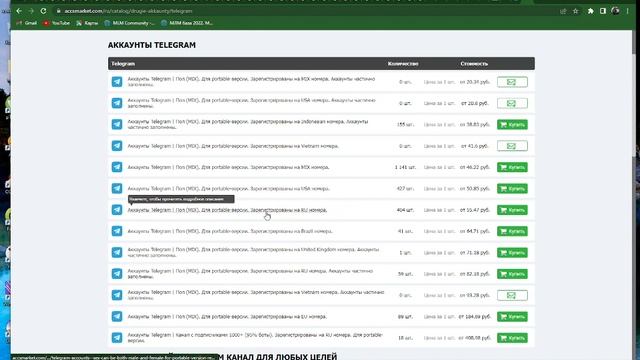Open description of Indonesian-number accounts listing

pos(248,124)
